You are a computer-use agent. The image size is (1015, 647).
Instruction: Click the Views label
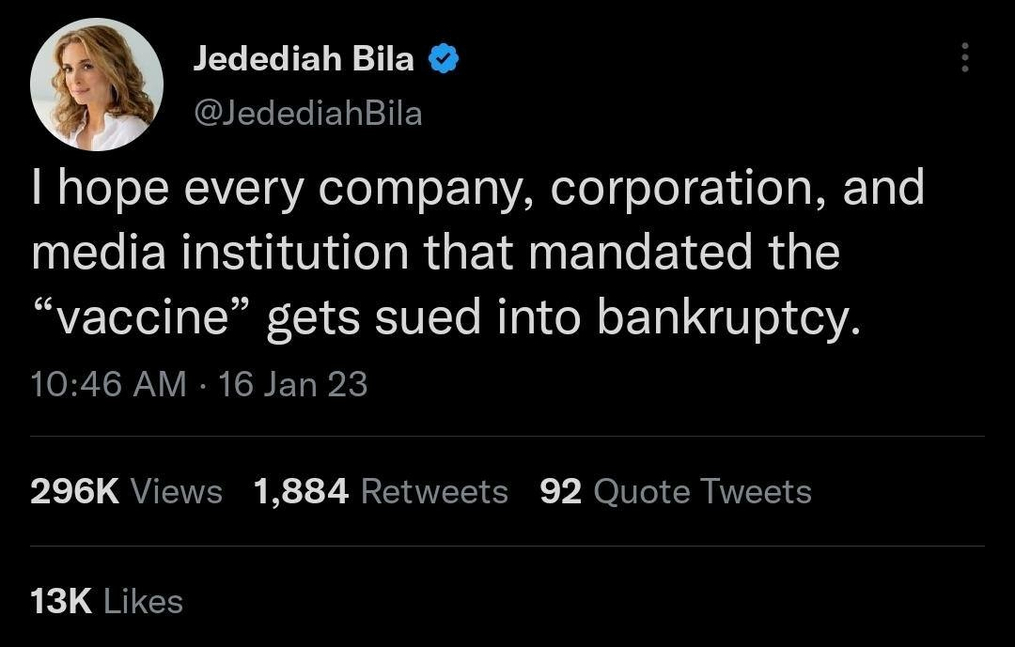click(x=177, y=491)
